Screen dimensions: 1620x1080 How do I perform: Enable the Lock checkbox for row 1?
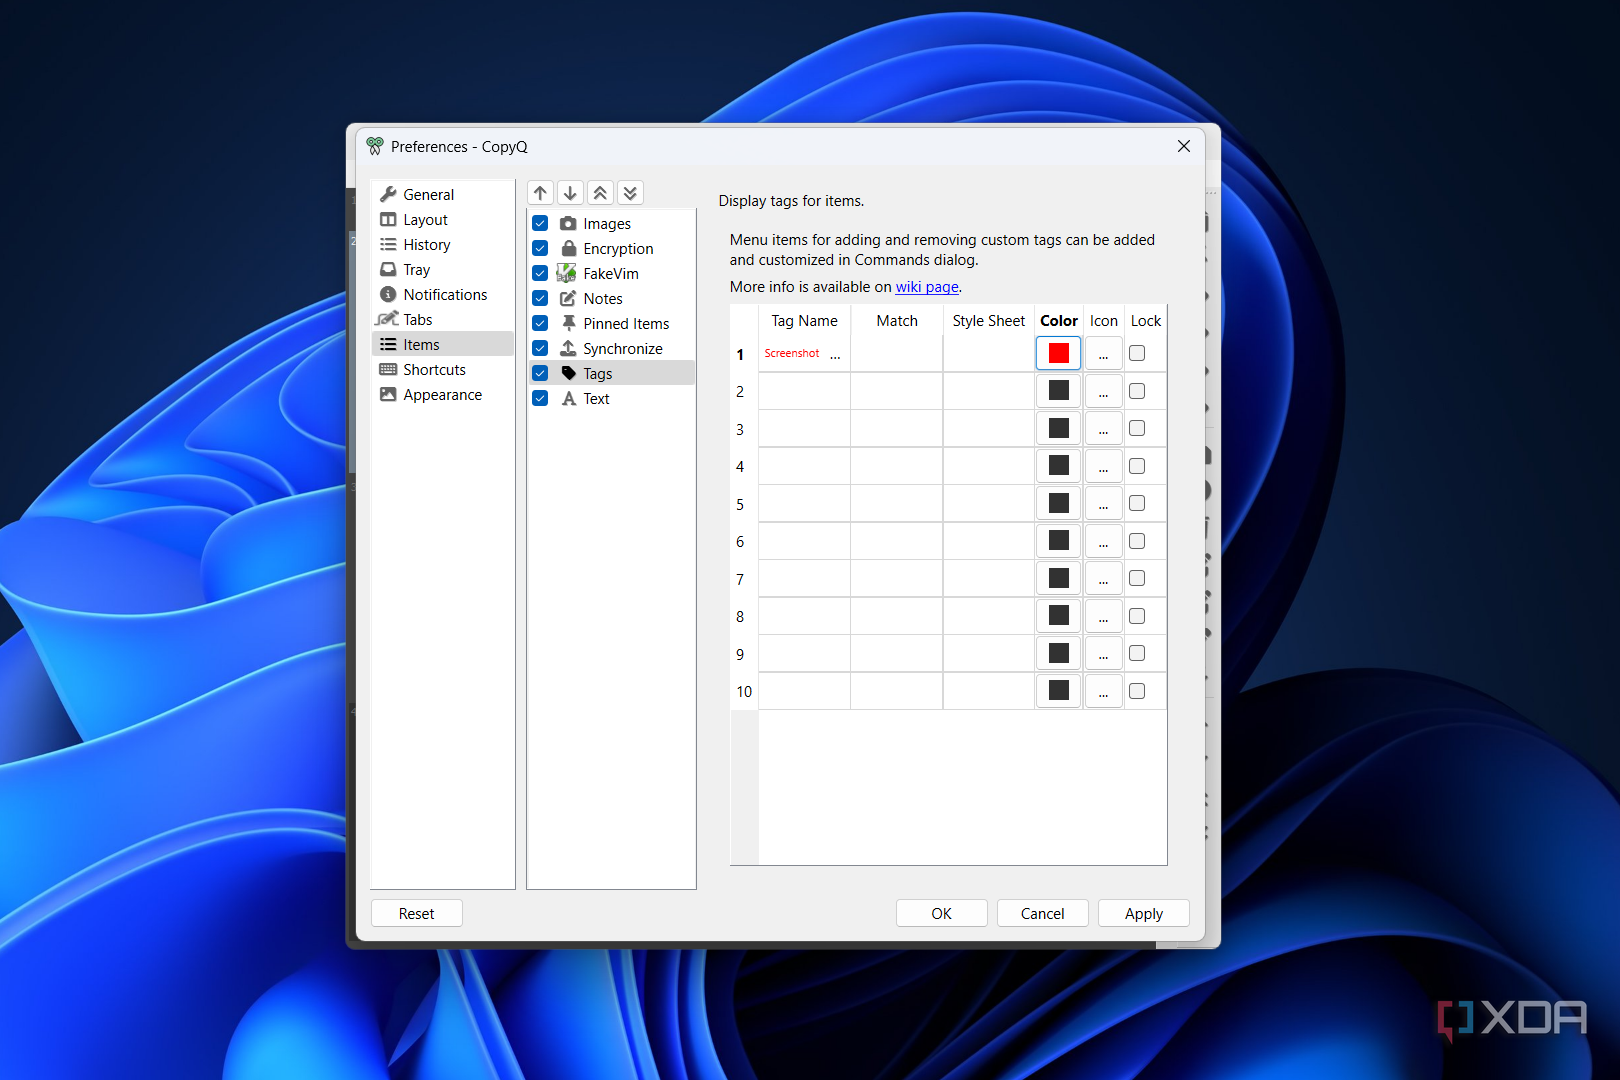[x=1137, y=353]
